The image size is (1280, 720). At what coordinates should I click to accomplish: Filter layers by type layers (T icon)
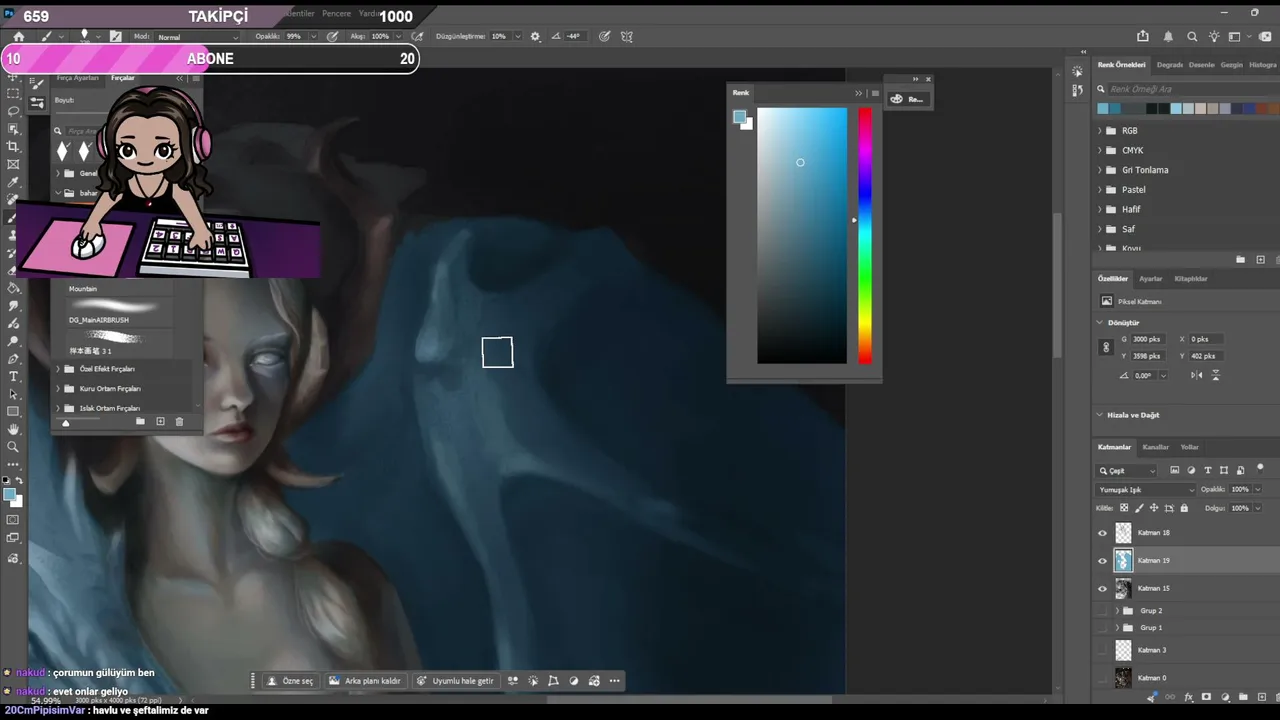(x=1208, y=470)
